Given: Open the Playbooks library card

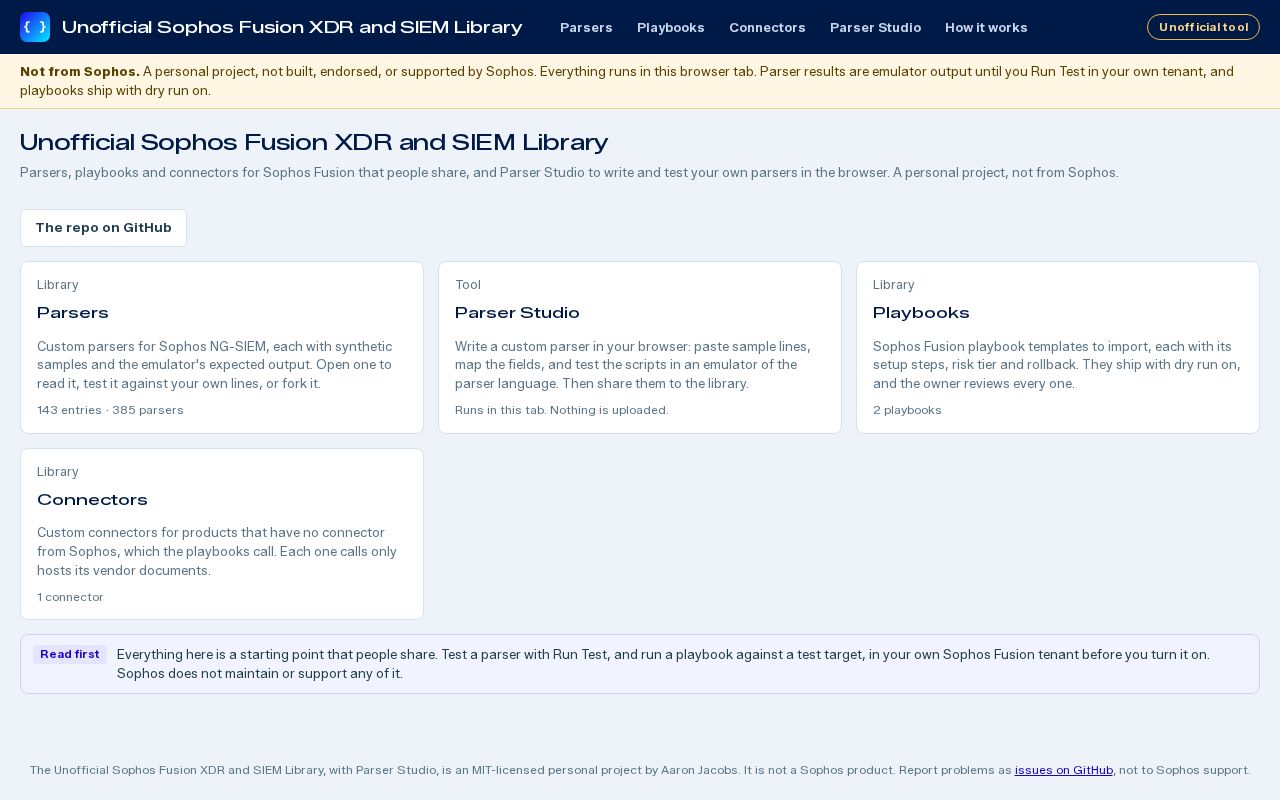Looking at the screenshot, I should click(1058, 347).
